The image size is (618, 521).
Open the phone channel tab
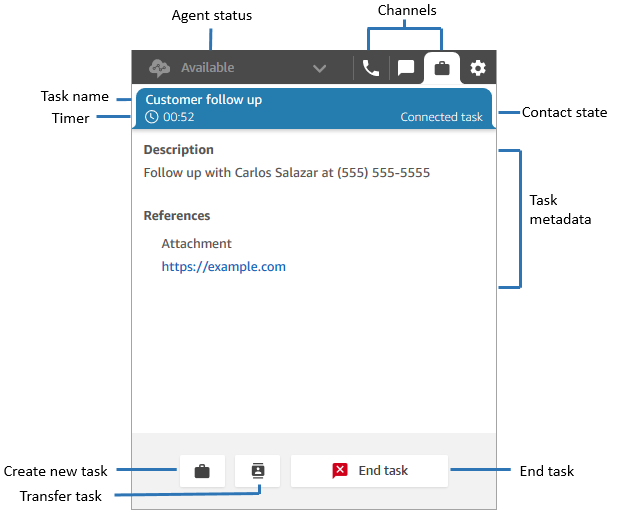point(371,68)
